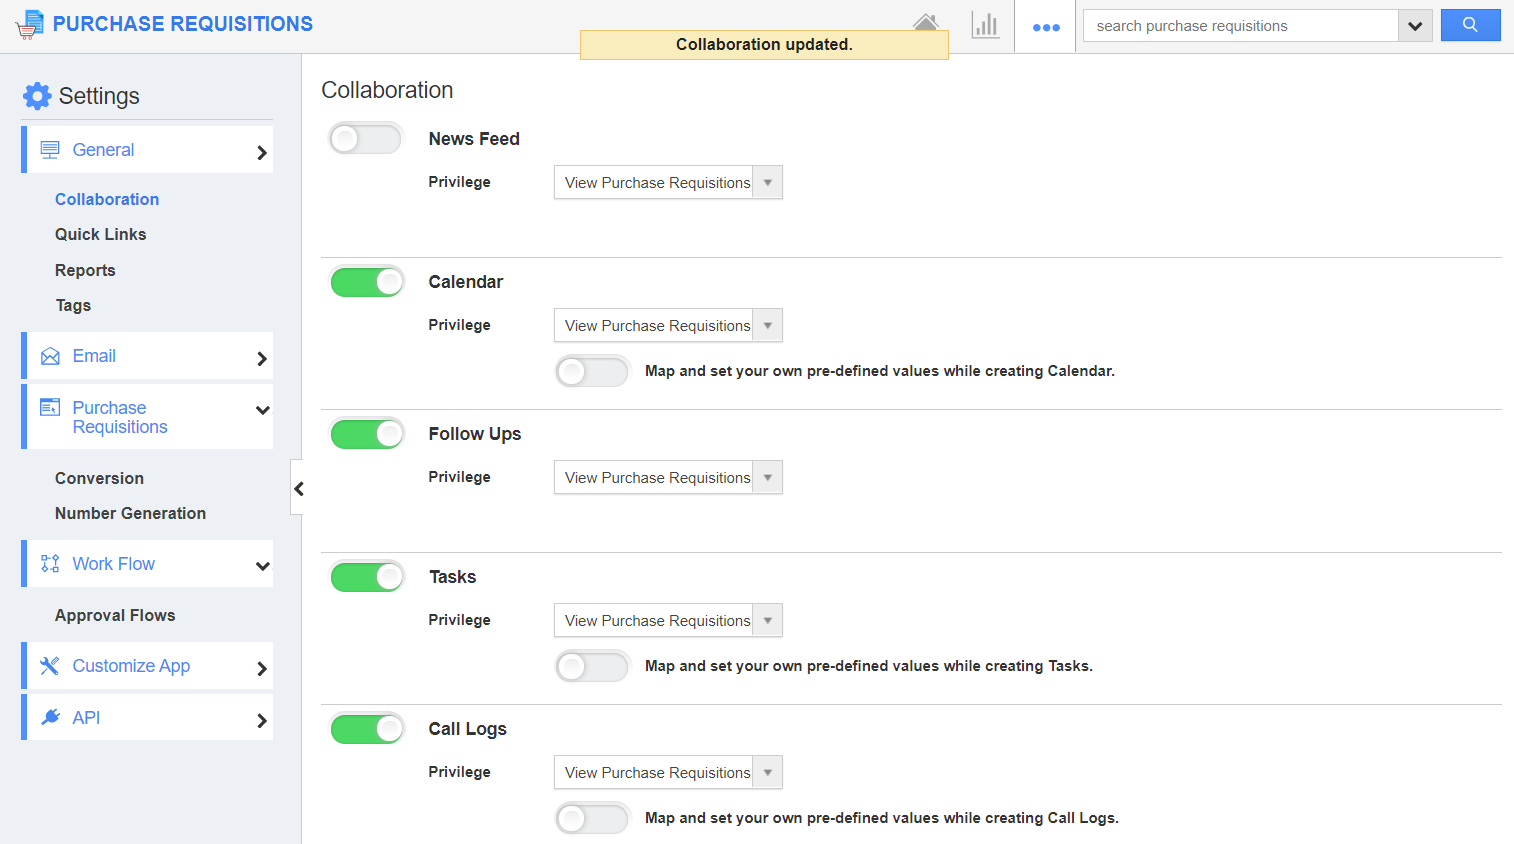Screen dimensions: 1514x844
Task: Disable the Calendar toggle
Action: pyautogui.click(x=366, y=282)
